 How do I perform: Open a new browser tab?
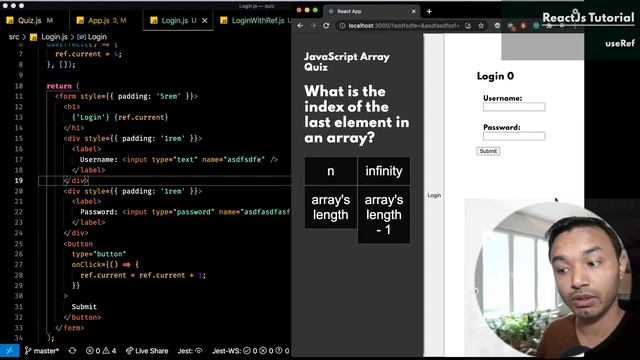(x=429, y=11)
